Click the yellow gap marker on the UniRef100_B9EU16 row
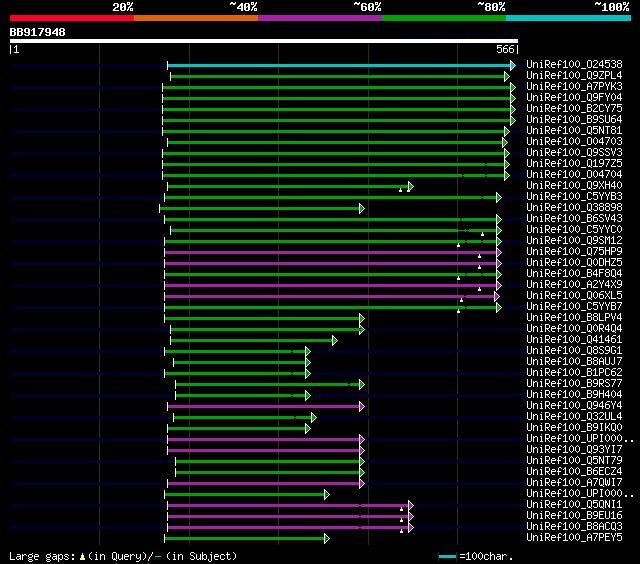This screenshot has height=564, width=640. tap(402, 520)
